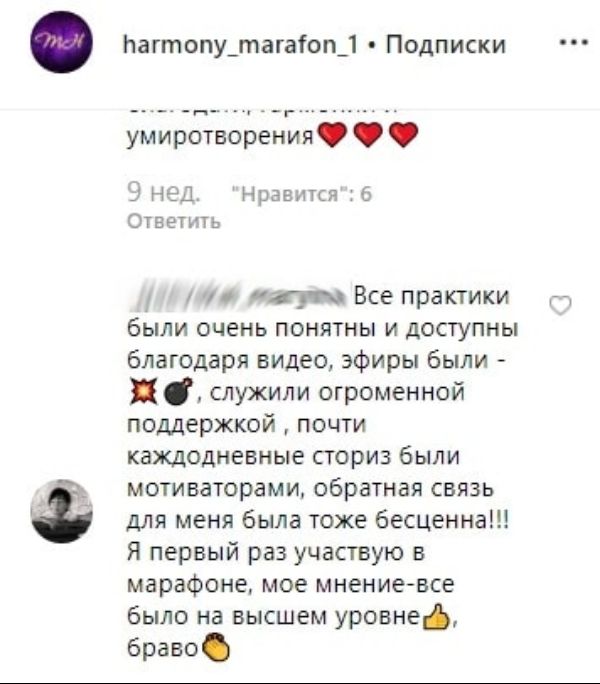Click the comment text starting Все практики

(323, 472)
